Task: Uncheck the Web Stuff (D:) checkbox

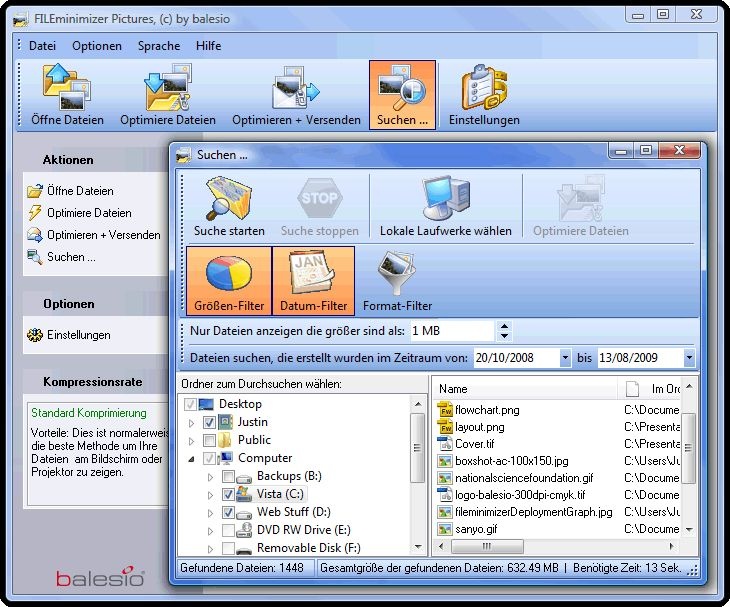Action: [228, 513]
